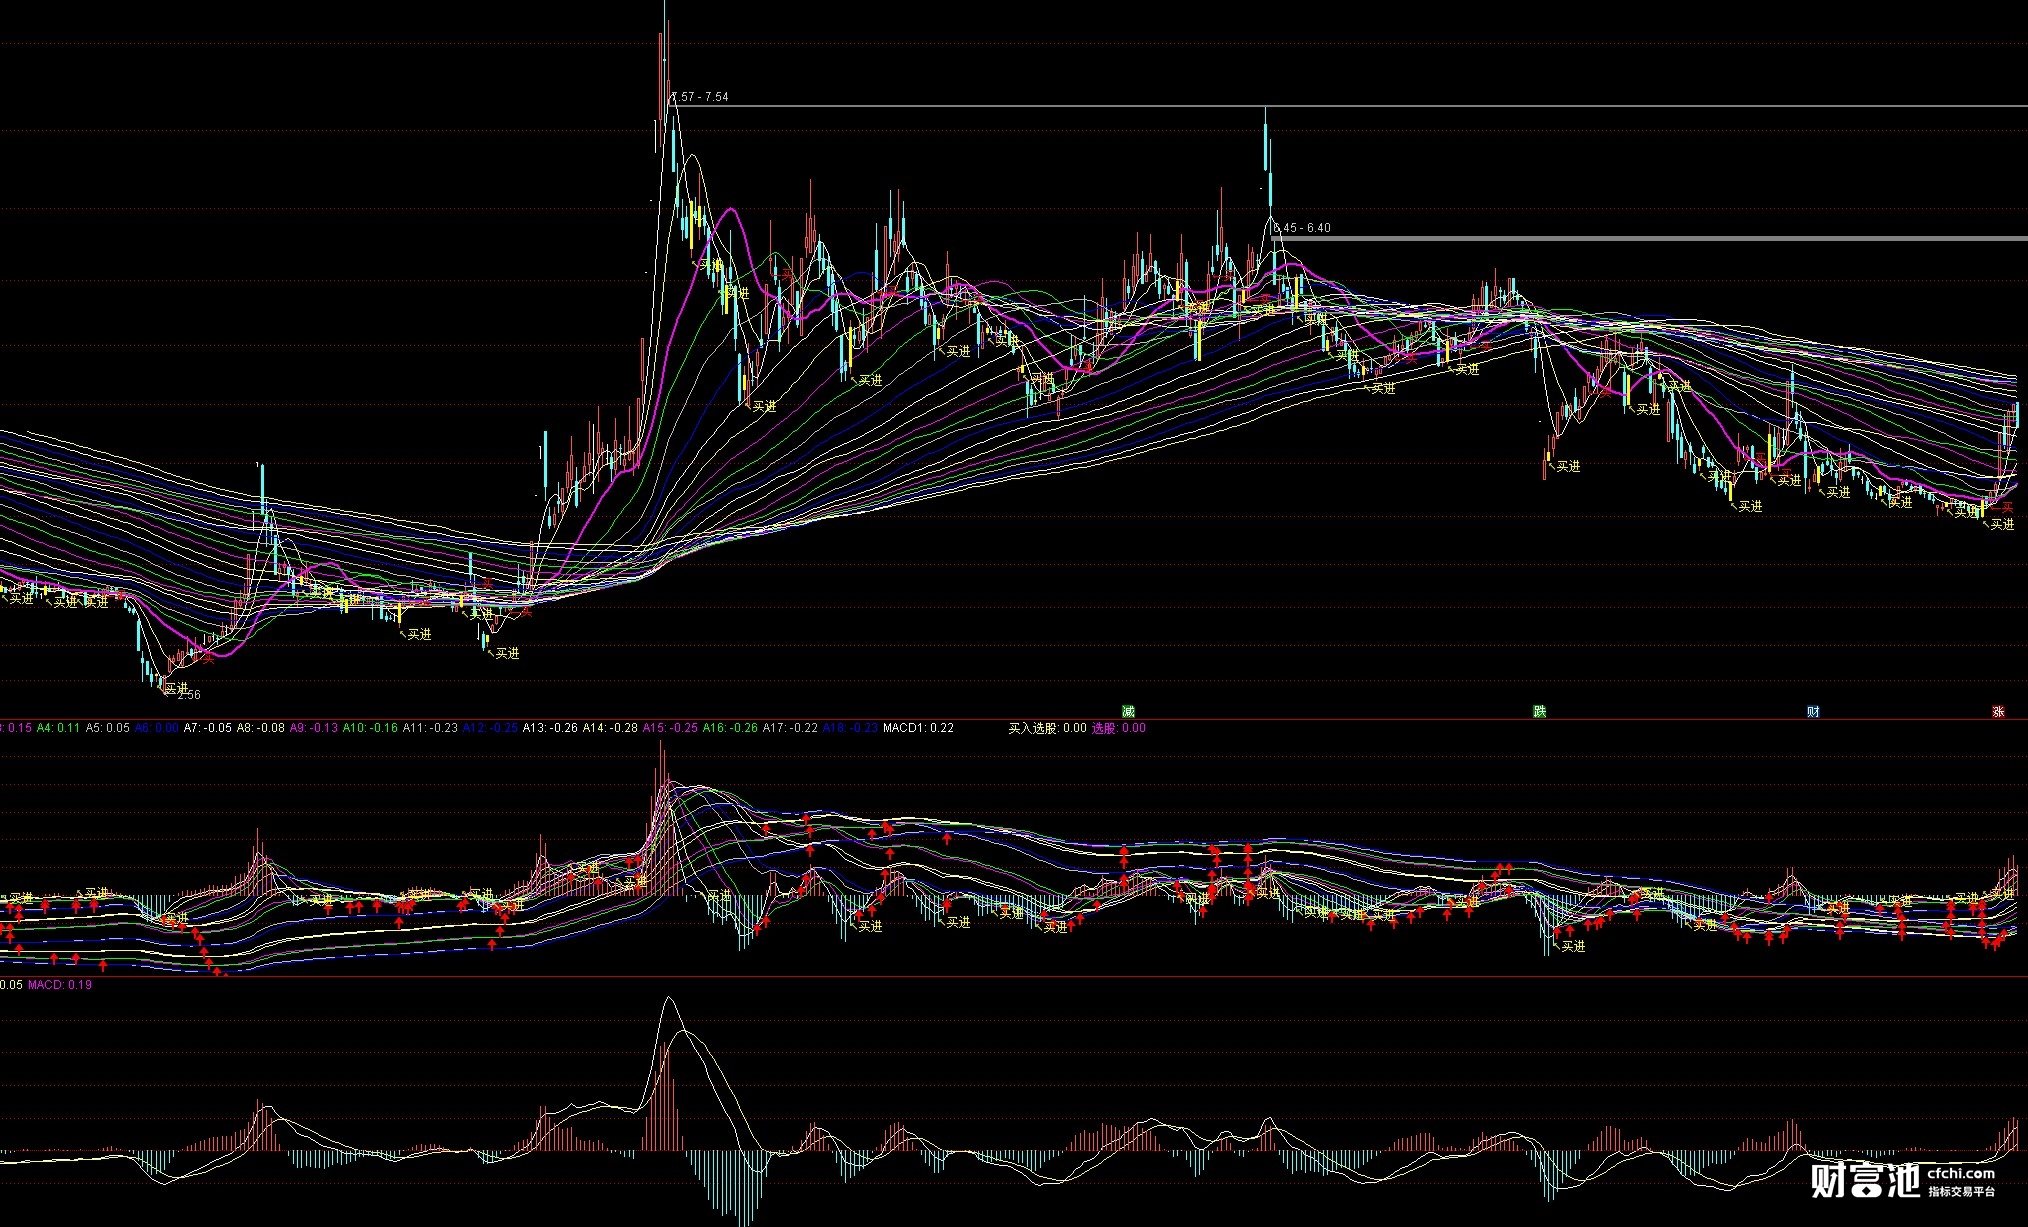Select the A4: 0.11 green line label
The height and width of the screenshot is (1227, 2028).
tap(58, 728)
